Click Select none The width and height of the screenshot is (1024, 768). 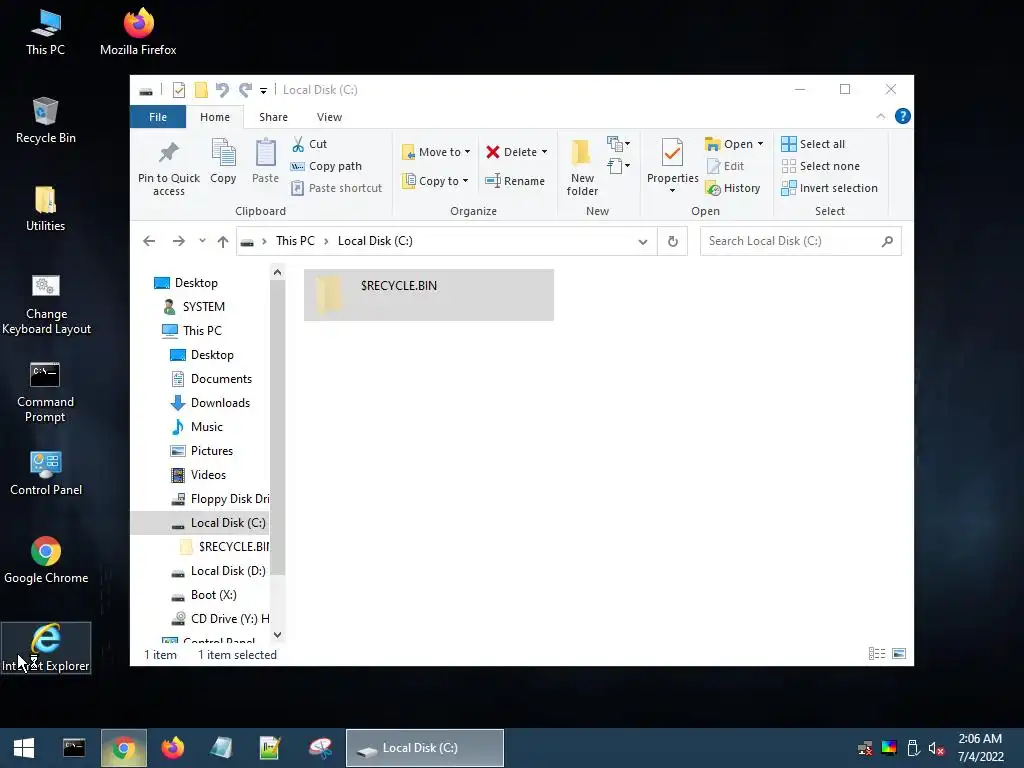coord(820,167)
